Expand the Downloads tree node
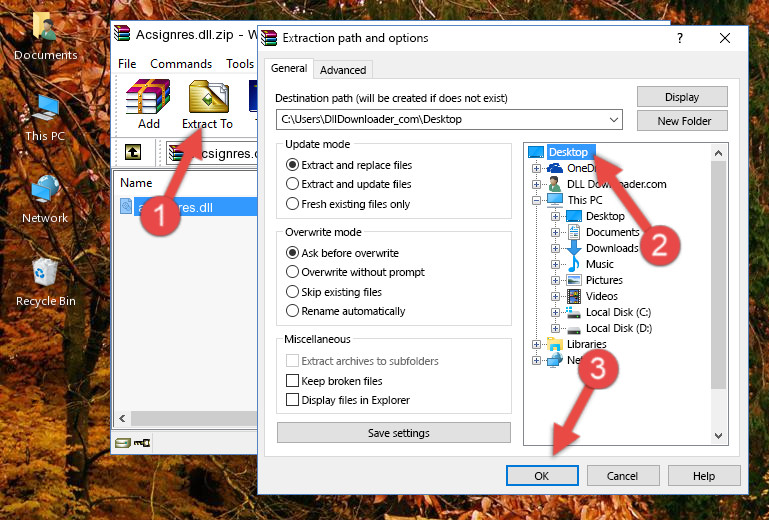This screenshot has width=769, height=520. (x=555, y=248)
